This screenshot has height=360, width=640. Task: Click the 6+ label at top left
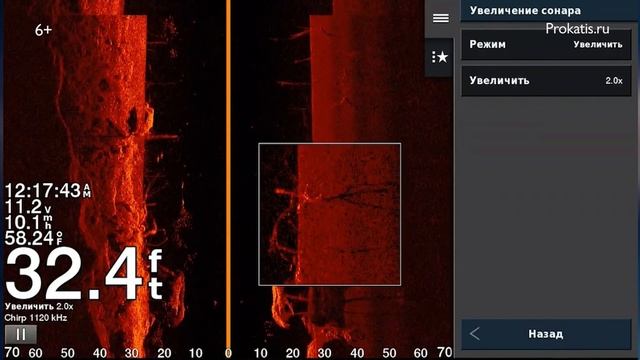pyautogui.click(x=43, y=30)
